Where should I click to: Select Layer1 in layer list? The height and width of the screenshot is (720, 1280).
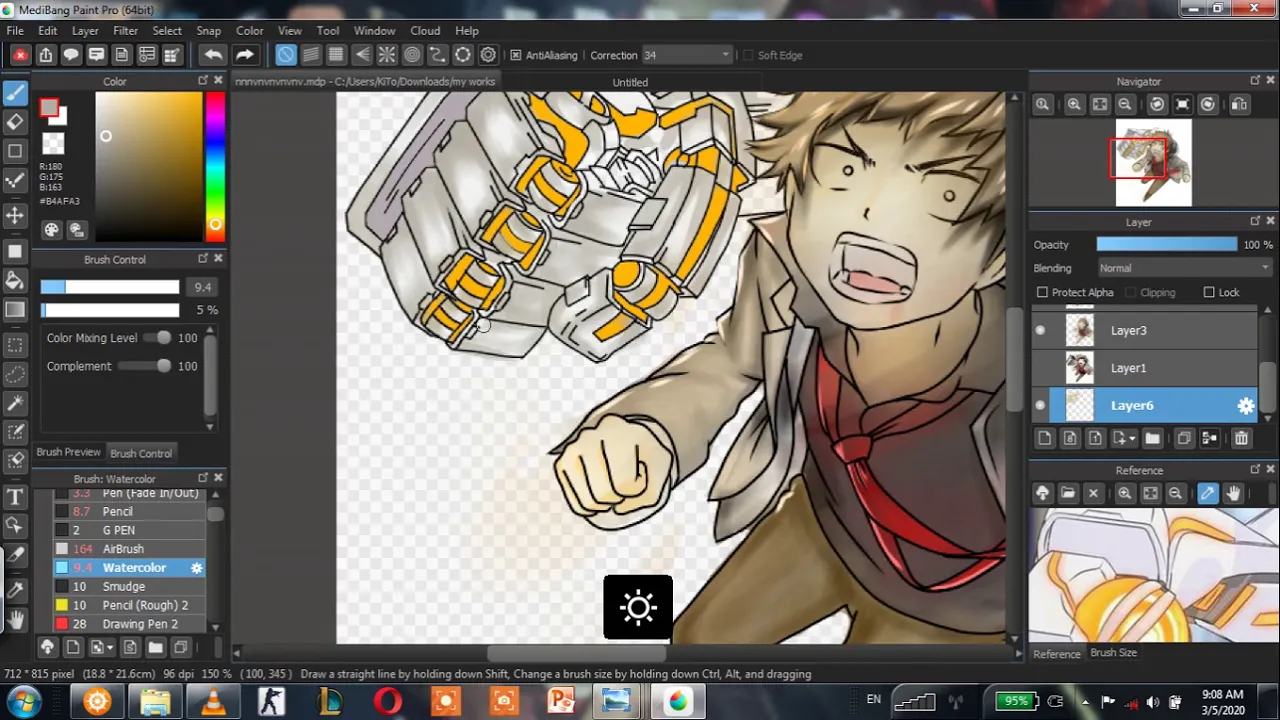(x=1143, y=368)
